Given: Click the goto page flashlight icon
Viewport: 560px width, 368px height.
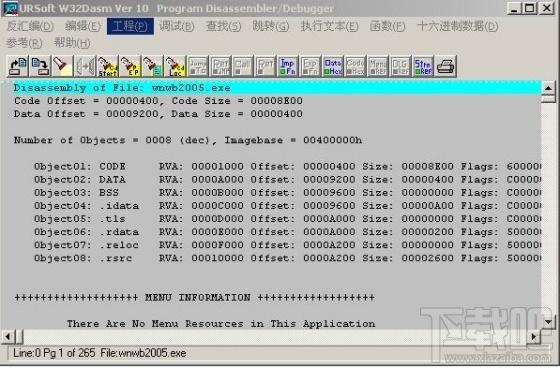Looking at the screenshot, I should click(152, 66).
